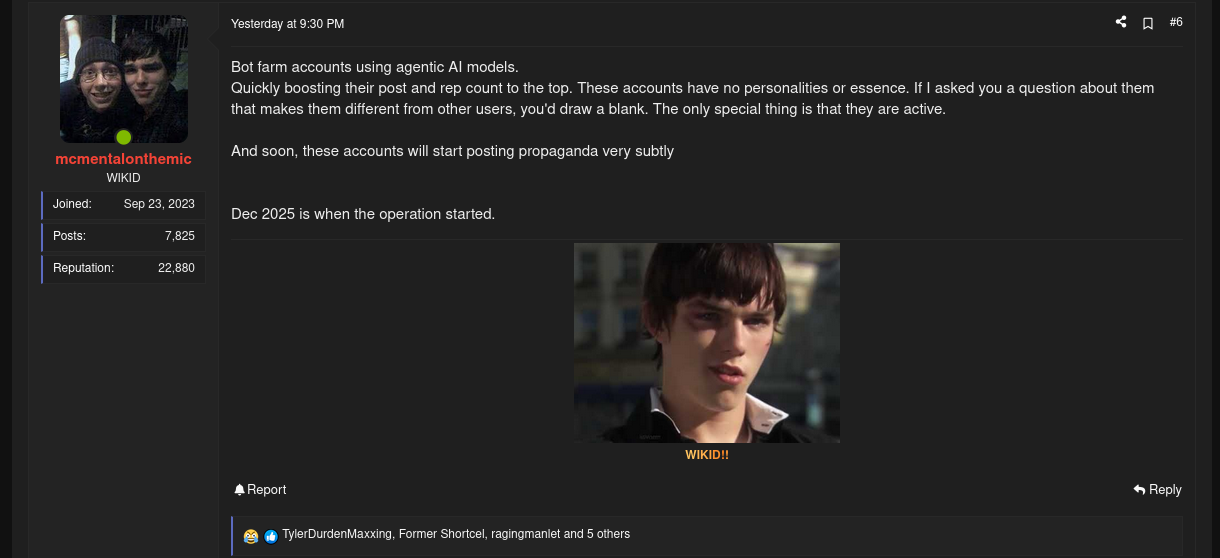1220x558 pixels.
Task: Click the Posts count 7,825
Action: [179, 236]
